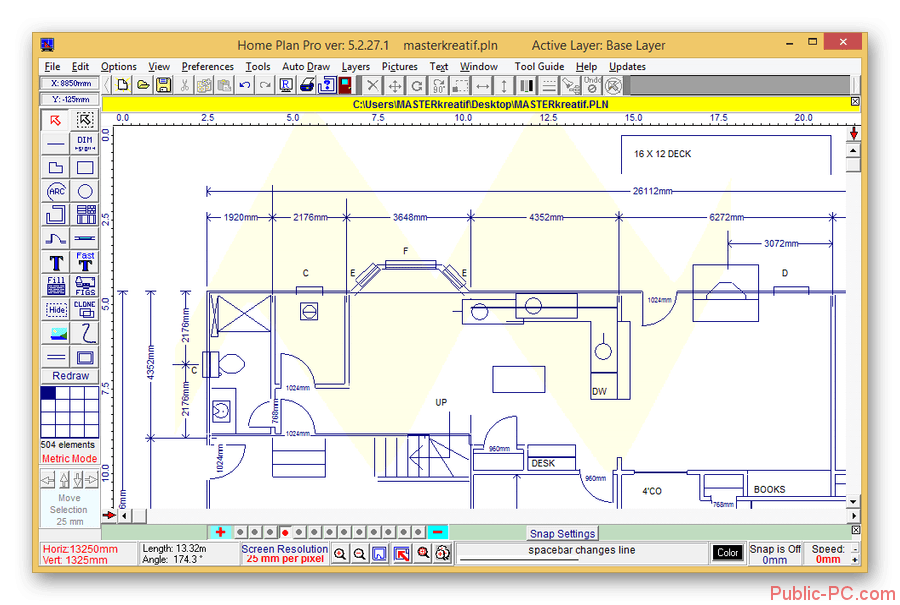This screenshot has height=605, width=900.
Task: Select the Circle drawing tool
Action: pos(85,191)
